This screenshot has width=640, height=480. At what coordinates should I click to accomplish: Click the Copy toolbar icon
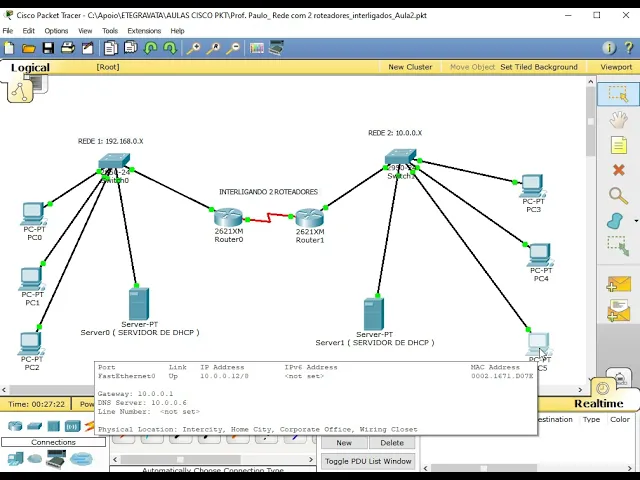(x=110, y=48)
